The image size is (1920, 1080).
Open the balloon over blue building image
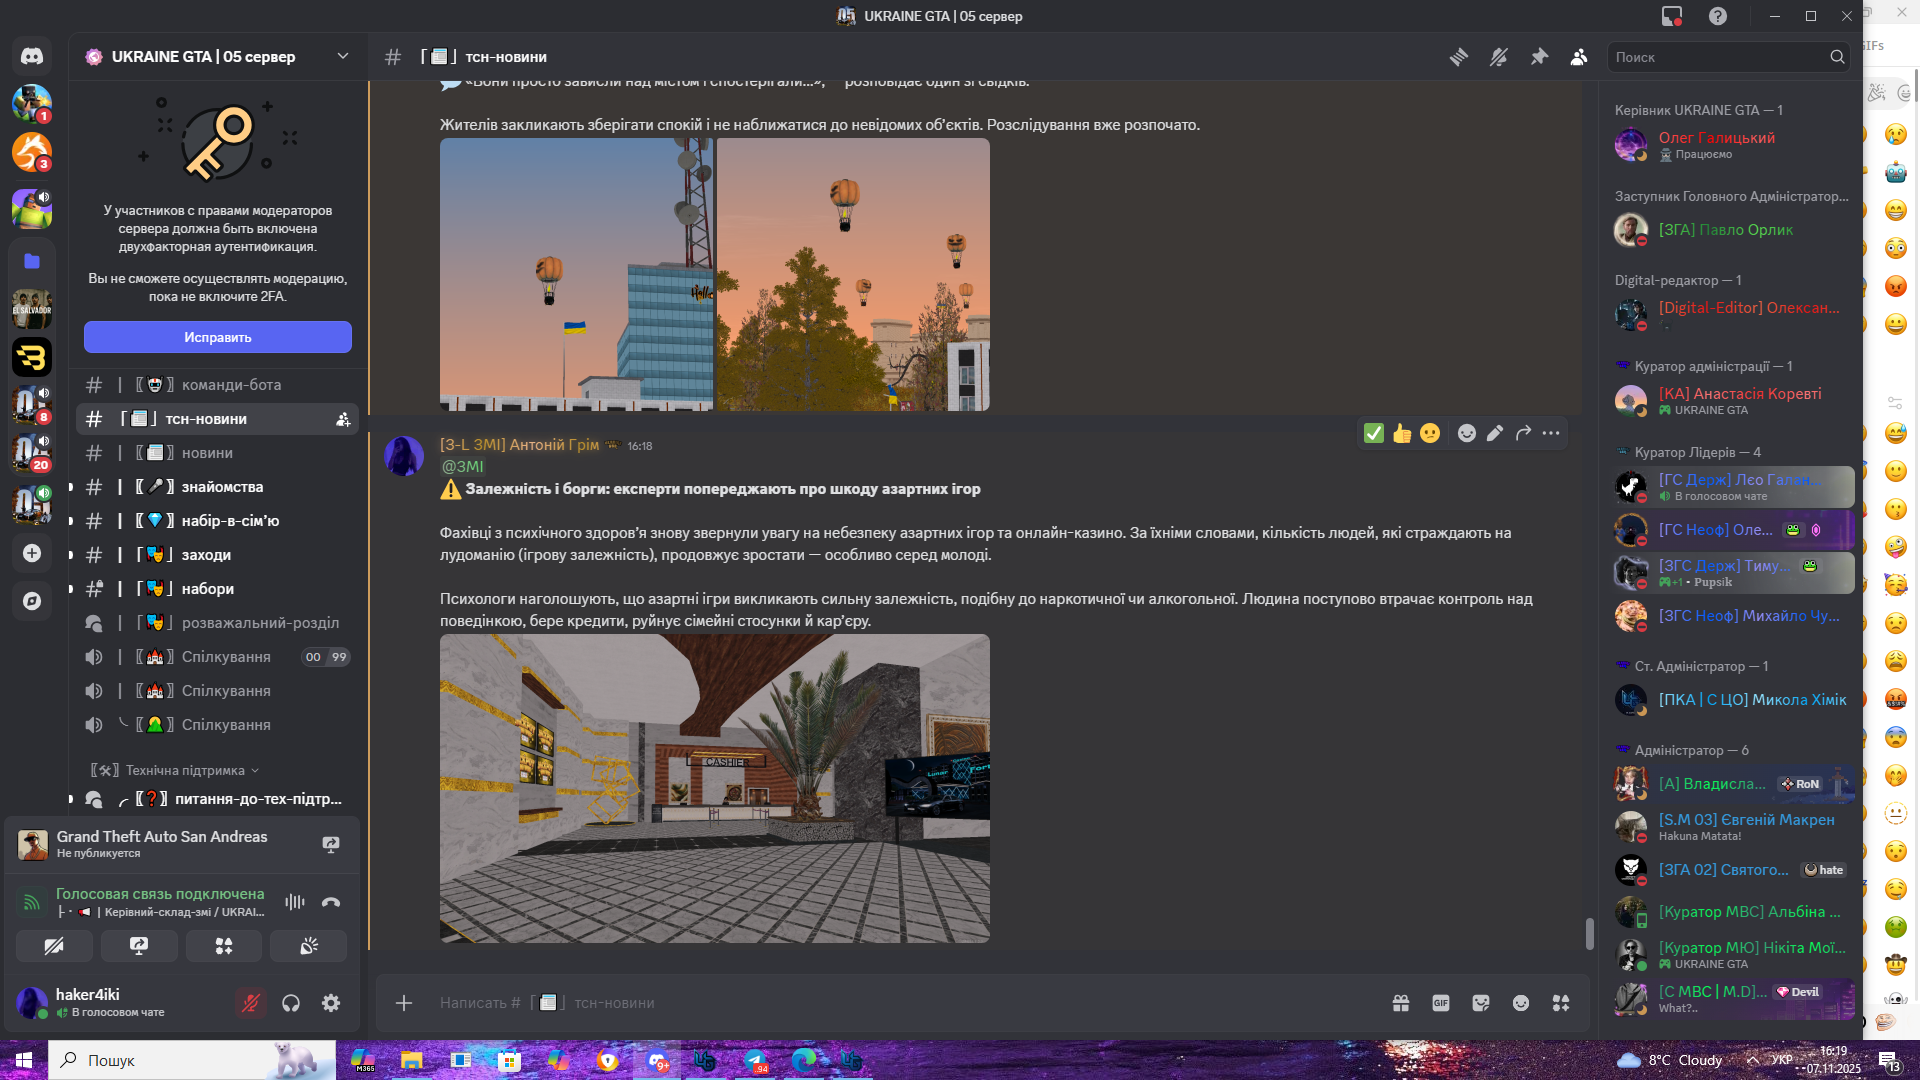pos(576,274)
